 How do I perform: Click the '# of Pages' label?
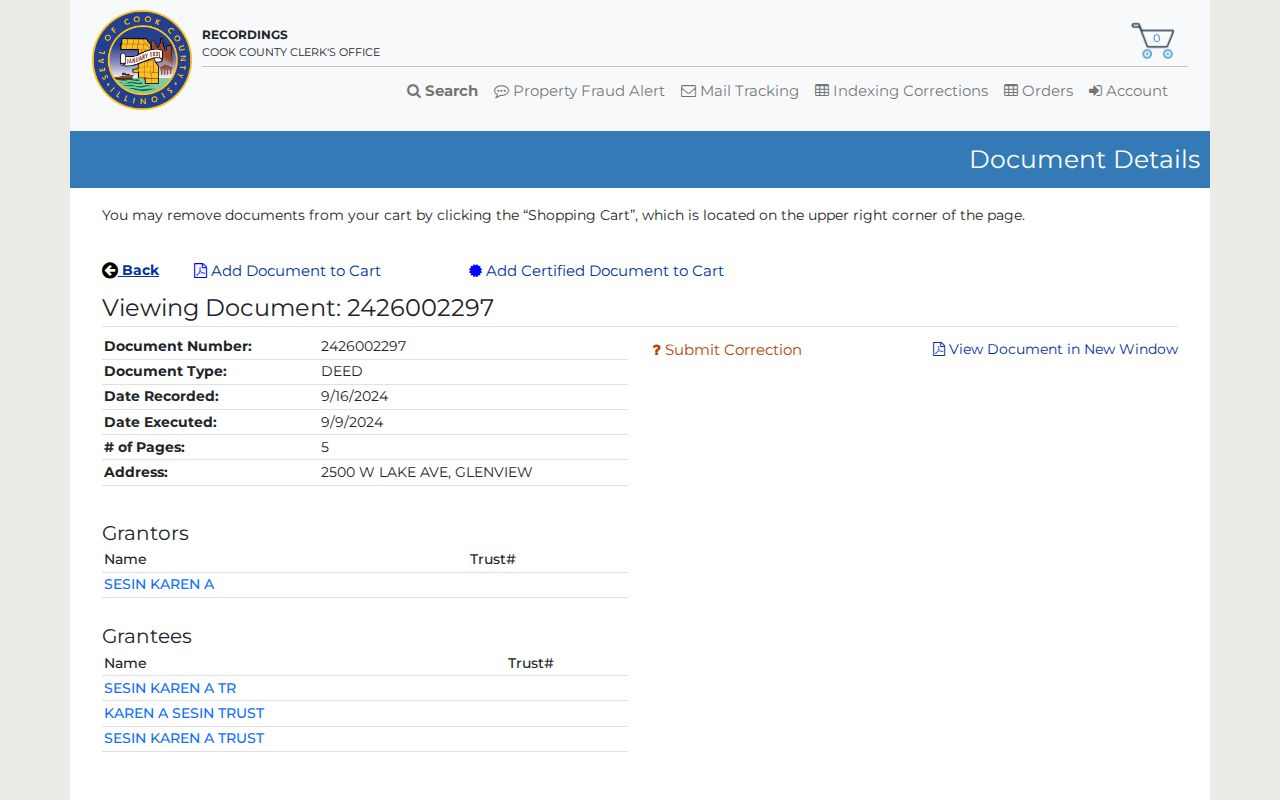[x=144, y=447]
